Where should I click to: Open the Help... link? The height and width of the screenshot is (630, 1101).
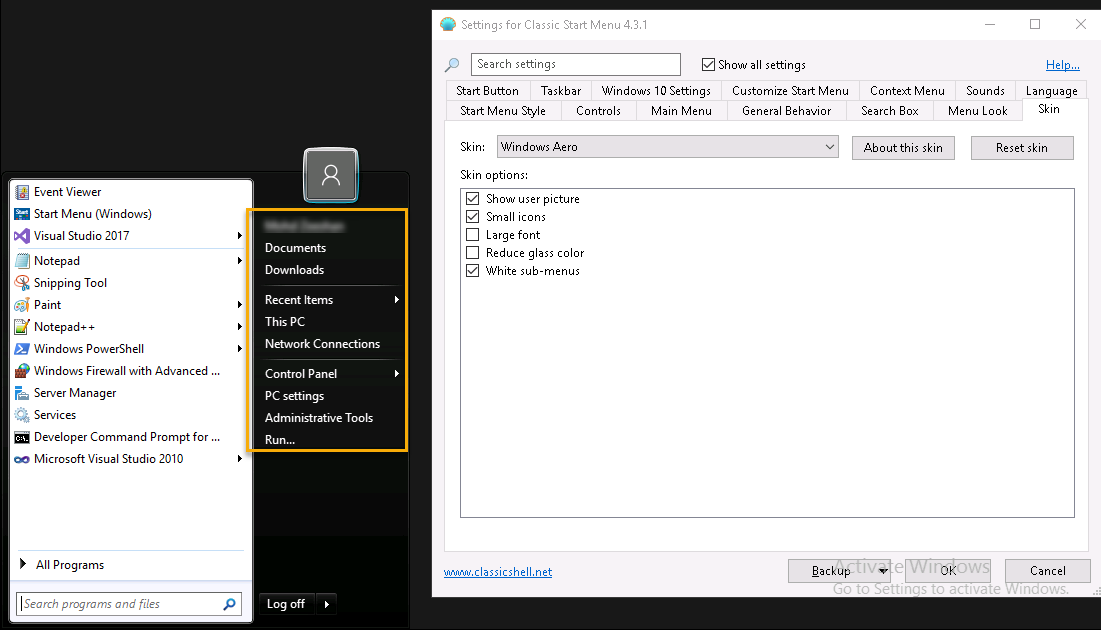click(x=1062, y=65)
